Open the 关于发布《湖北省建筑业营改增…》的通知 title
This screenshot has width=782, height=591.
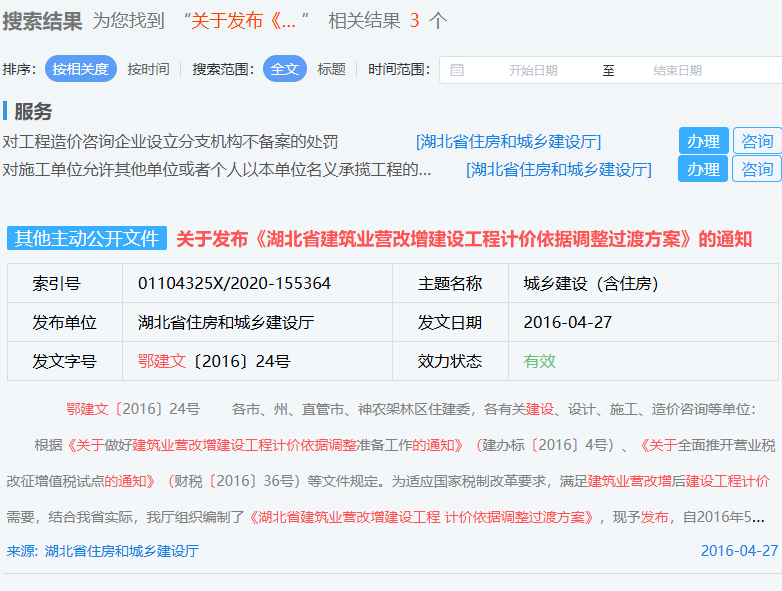click(463, 239)
